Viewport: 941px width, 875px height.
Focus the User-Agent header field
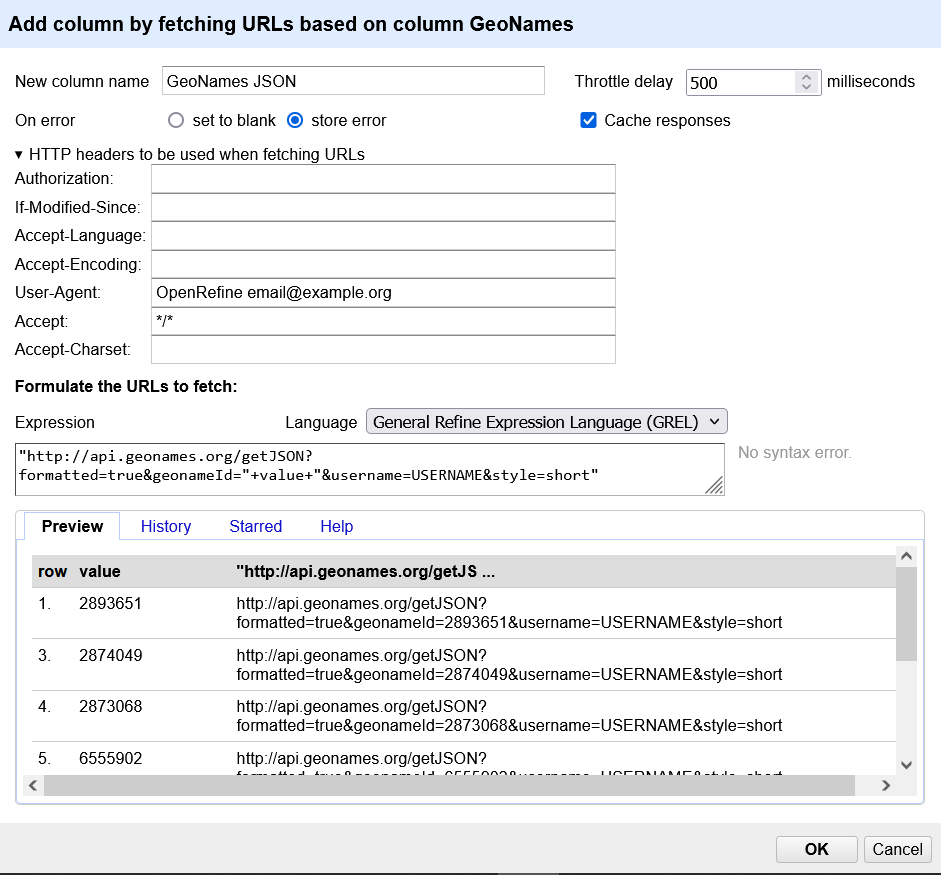click(383, 293)
